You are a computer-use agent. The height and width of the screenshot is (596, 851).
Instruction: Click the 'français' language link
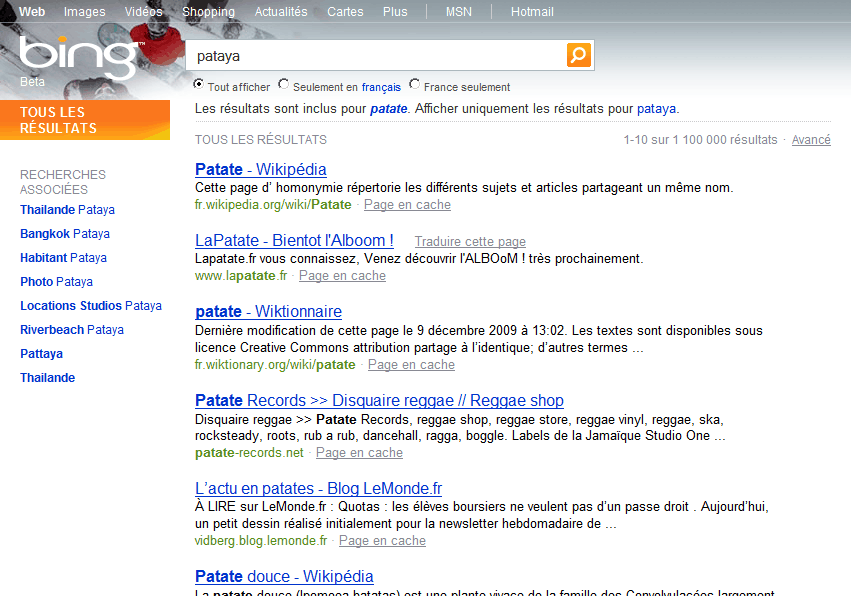tap(381, 87)
